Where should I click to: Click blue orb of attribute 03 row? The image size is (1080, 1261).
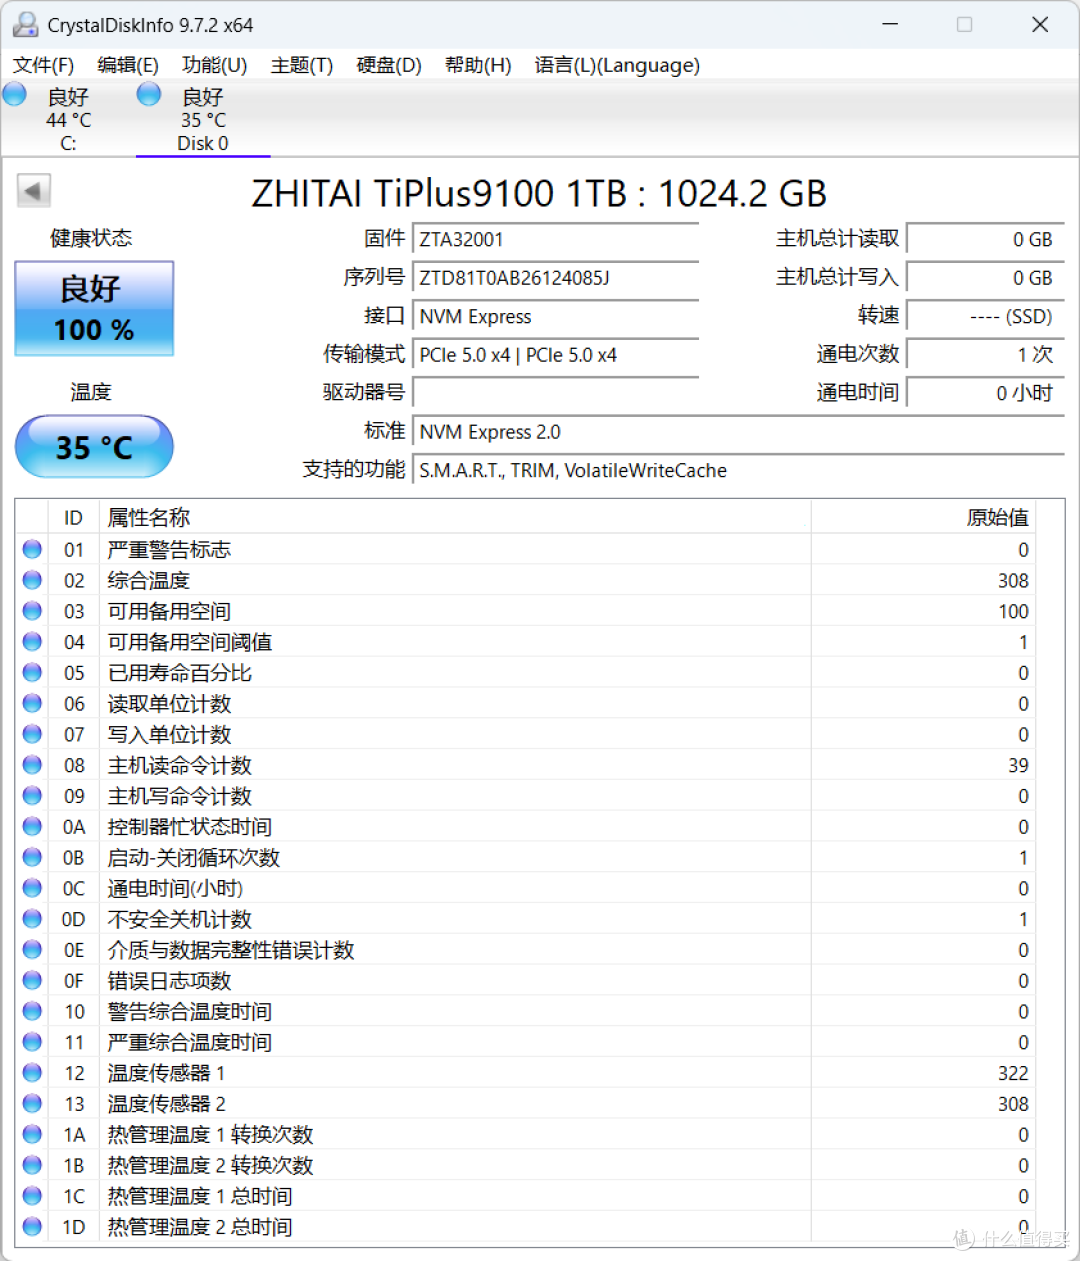32,611
